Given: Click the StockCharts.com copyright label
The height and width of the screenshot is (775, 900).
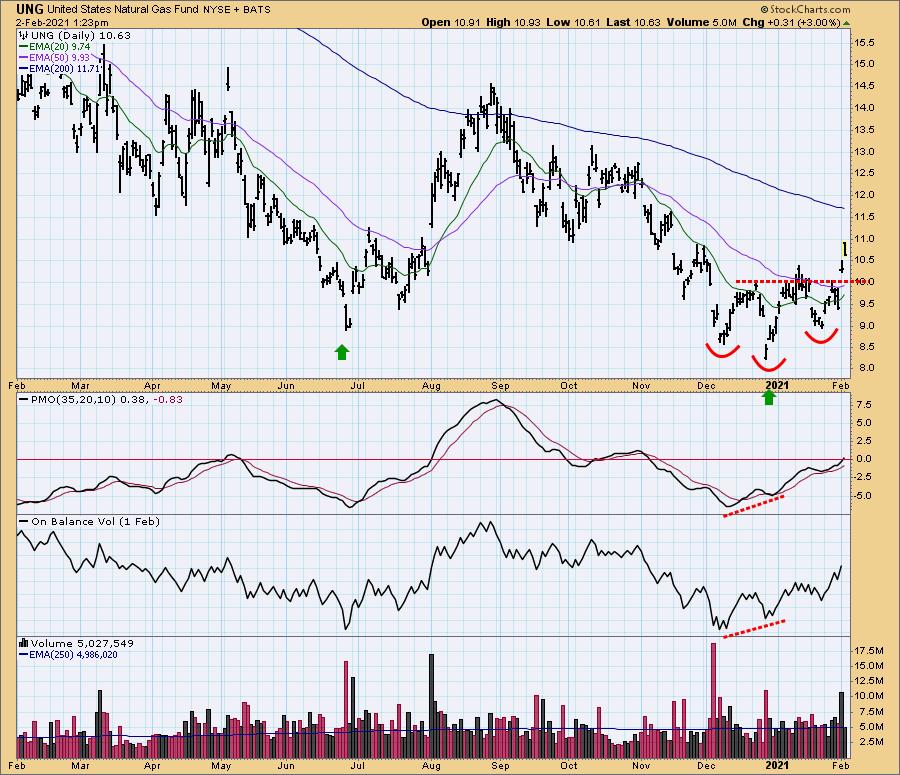Looking at the screenshot, I should pyautogui.click(x=806, y=9).
